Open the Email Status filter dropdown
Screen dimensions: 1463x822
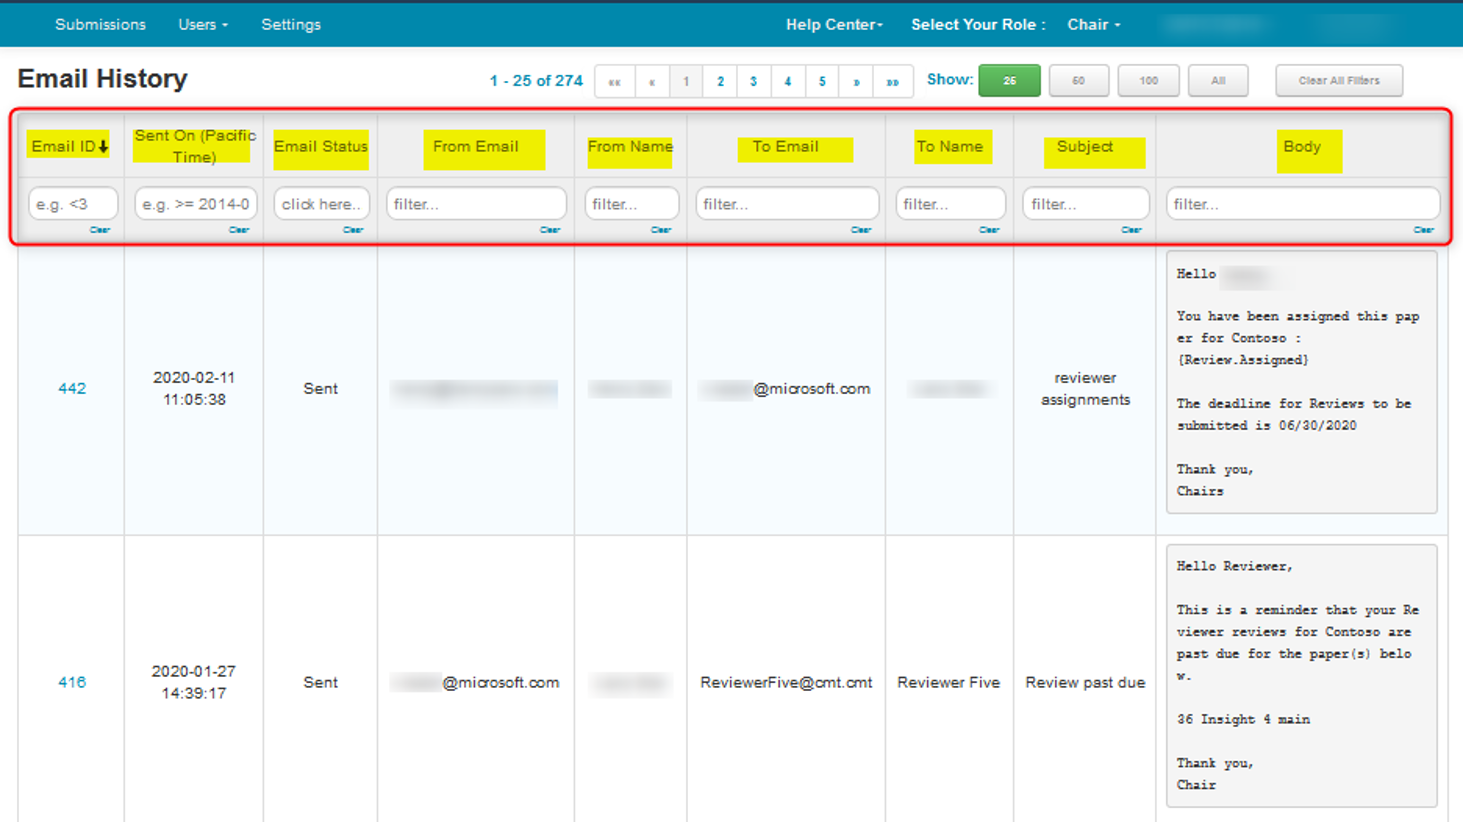321,204
